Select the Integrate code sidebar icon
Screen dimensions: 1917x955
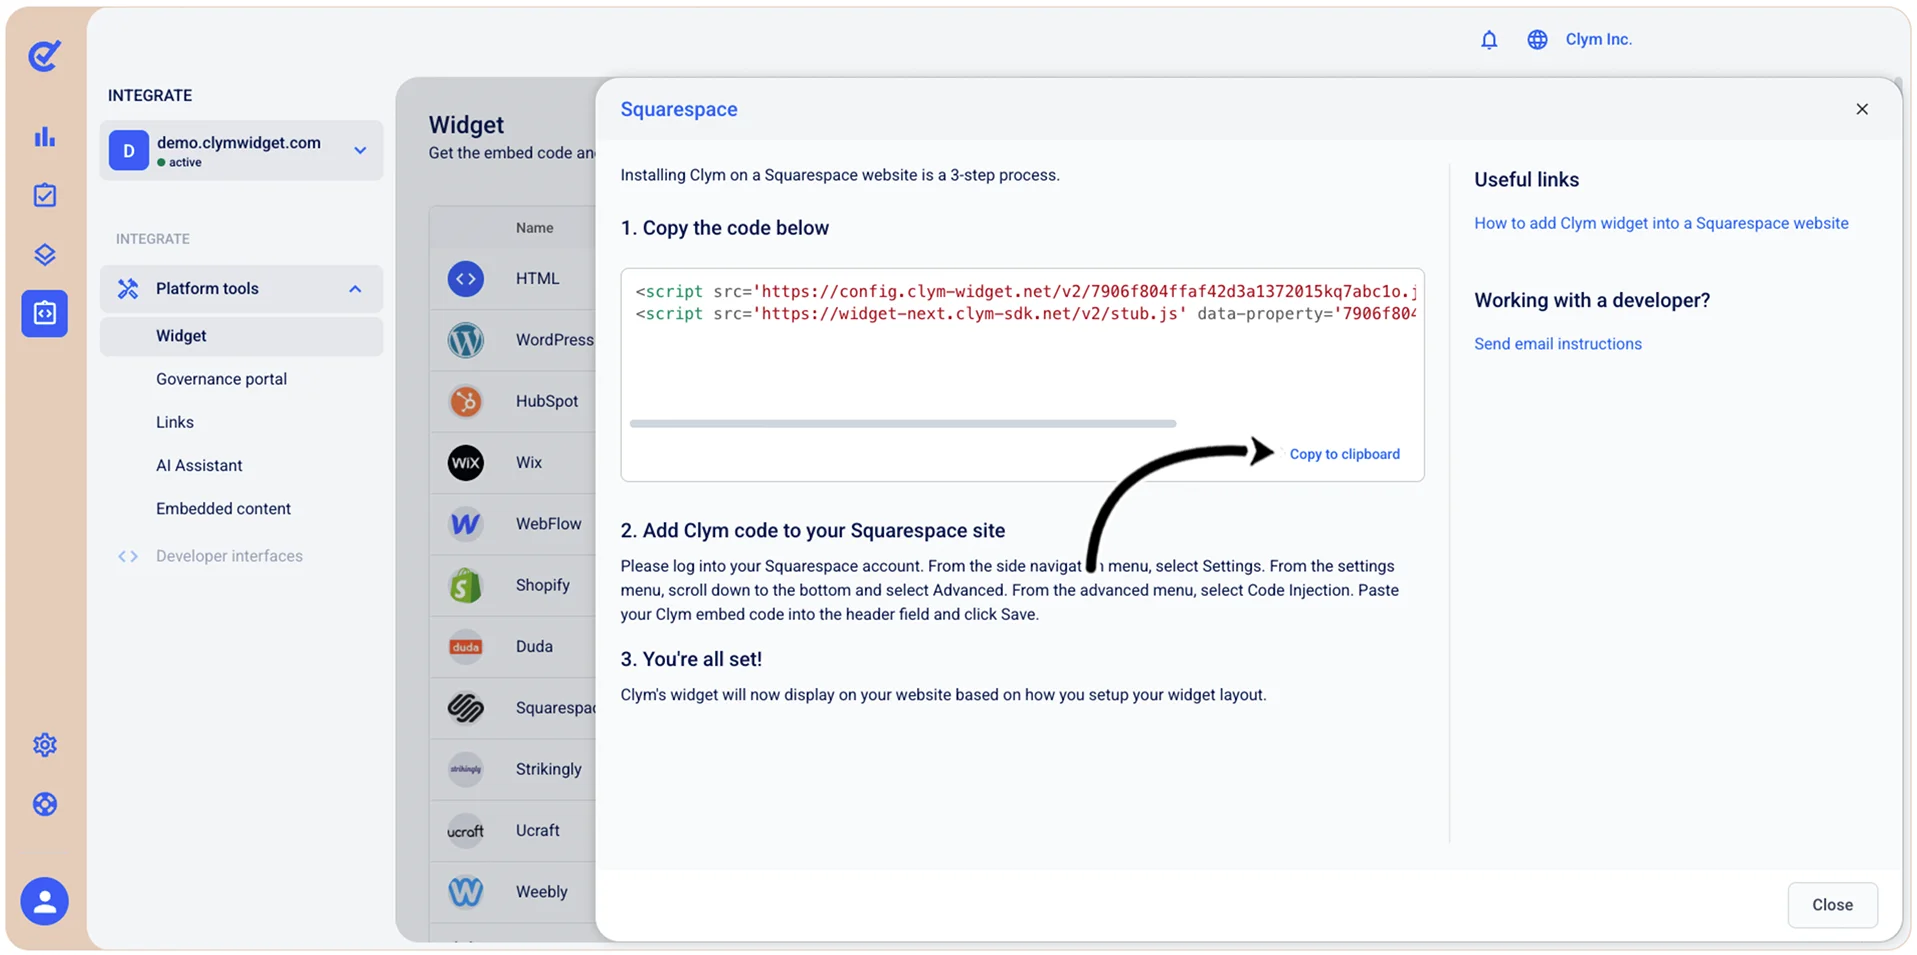coord(45,313)
